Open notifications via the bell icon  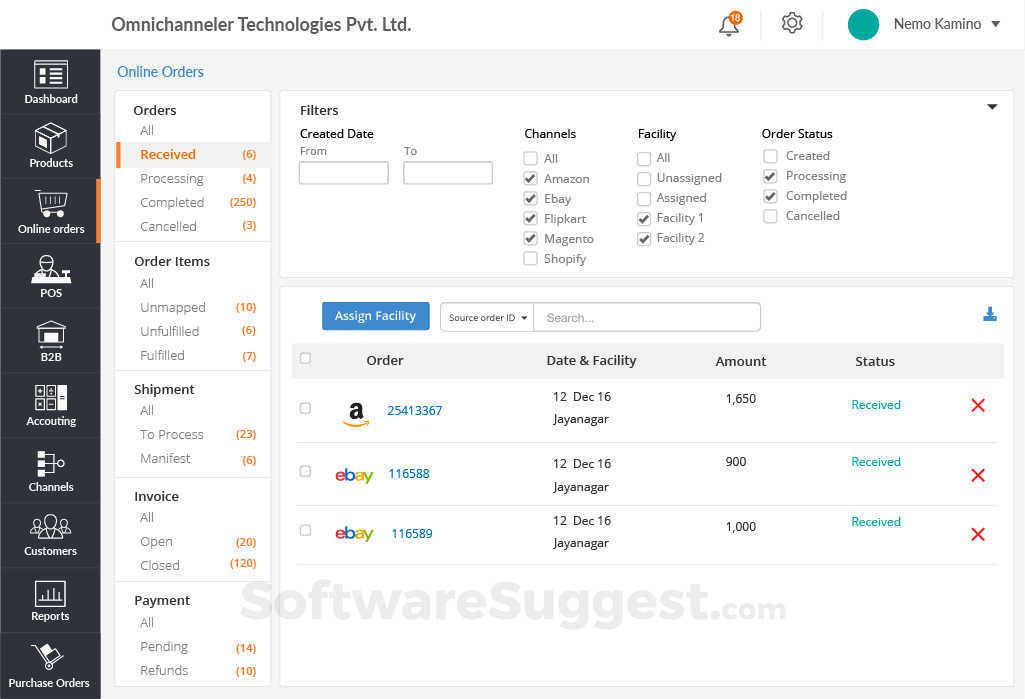(728, 24)
